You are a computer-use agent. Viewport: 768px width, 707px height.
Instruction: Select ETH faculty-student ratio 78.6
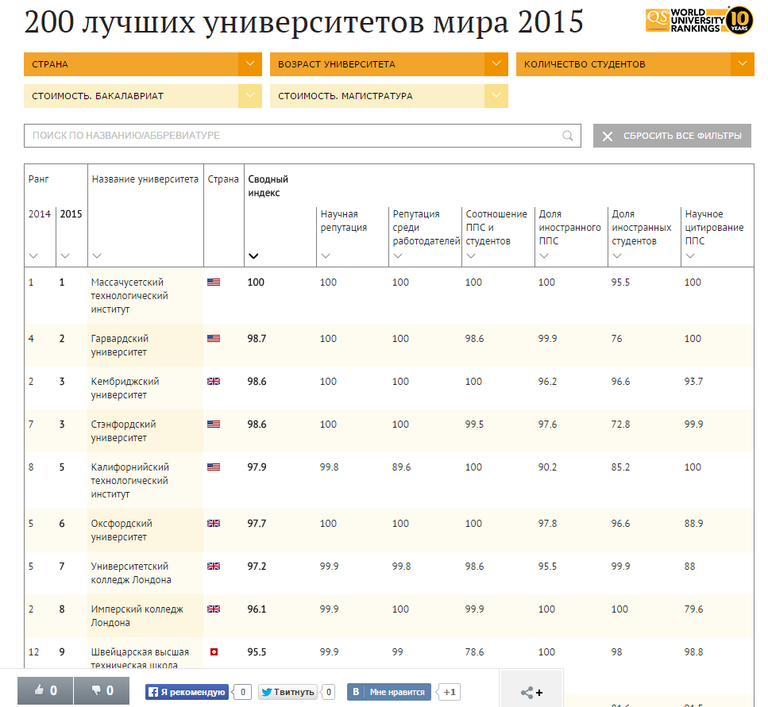[x=474, y=652]
